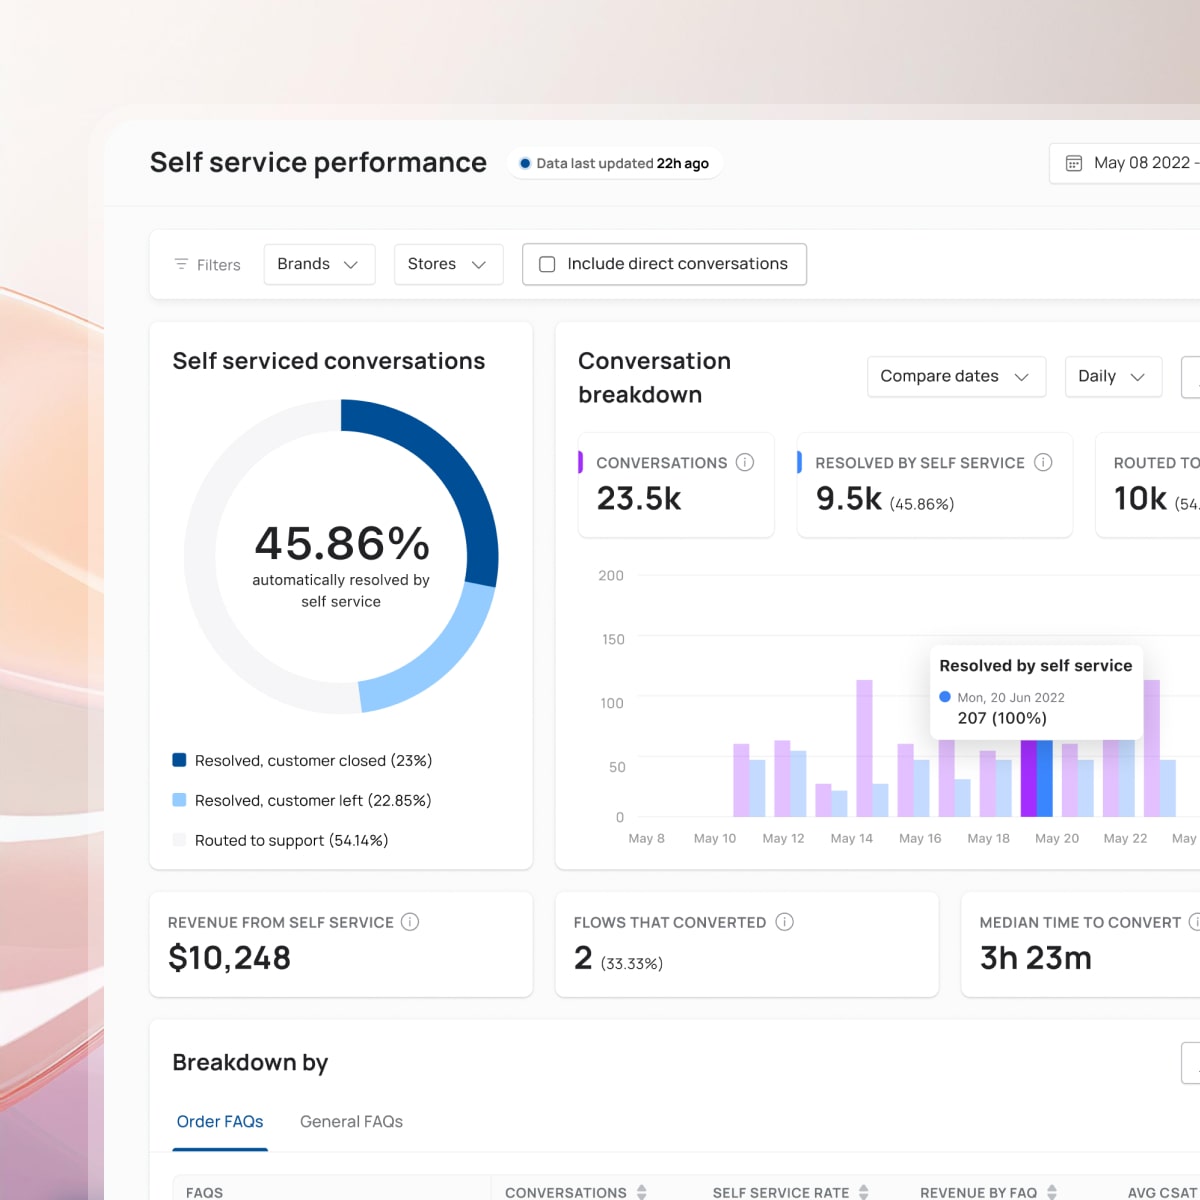The width and height of the screenshot is (1200, 1200).
Task: Click the Filters icon
Action: pos(181,264)
